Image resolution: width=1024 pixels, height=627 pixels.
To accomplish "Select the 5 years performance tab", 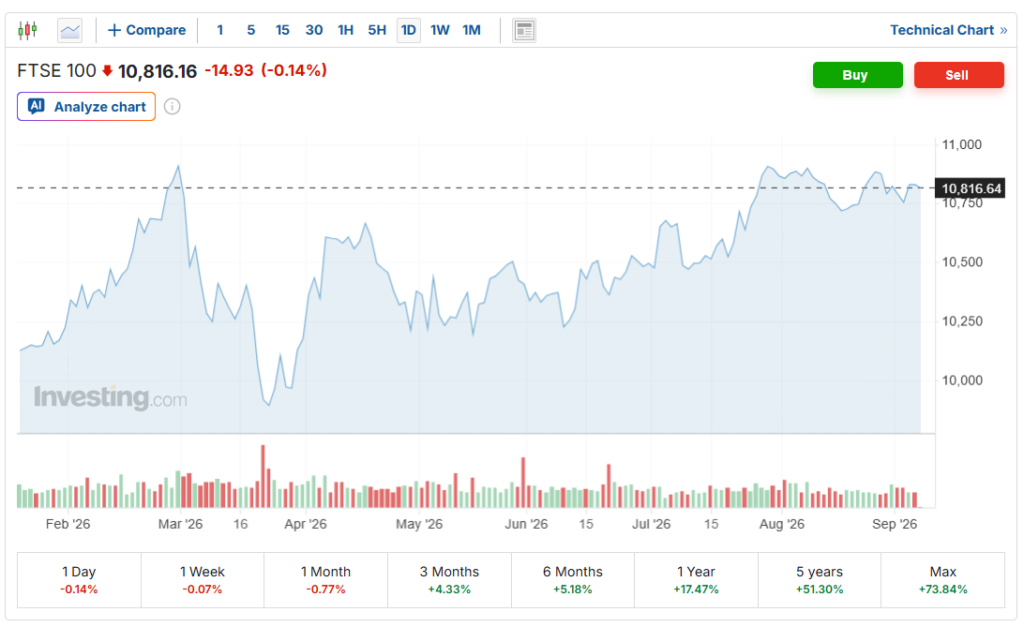I will (819, 580).
